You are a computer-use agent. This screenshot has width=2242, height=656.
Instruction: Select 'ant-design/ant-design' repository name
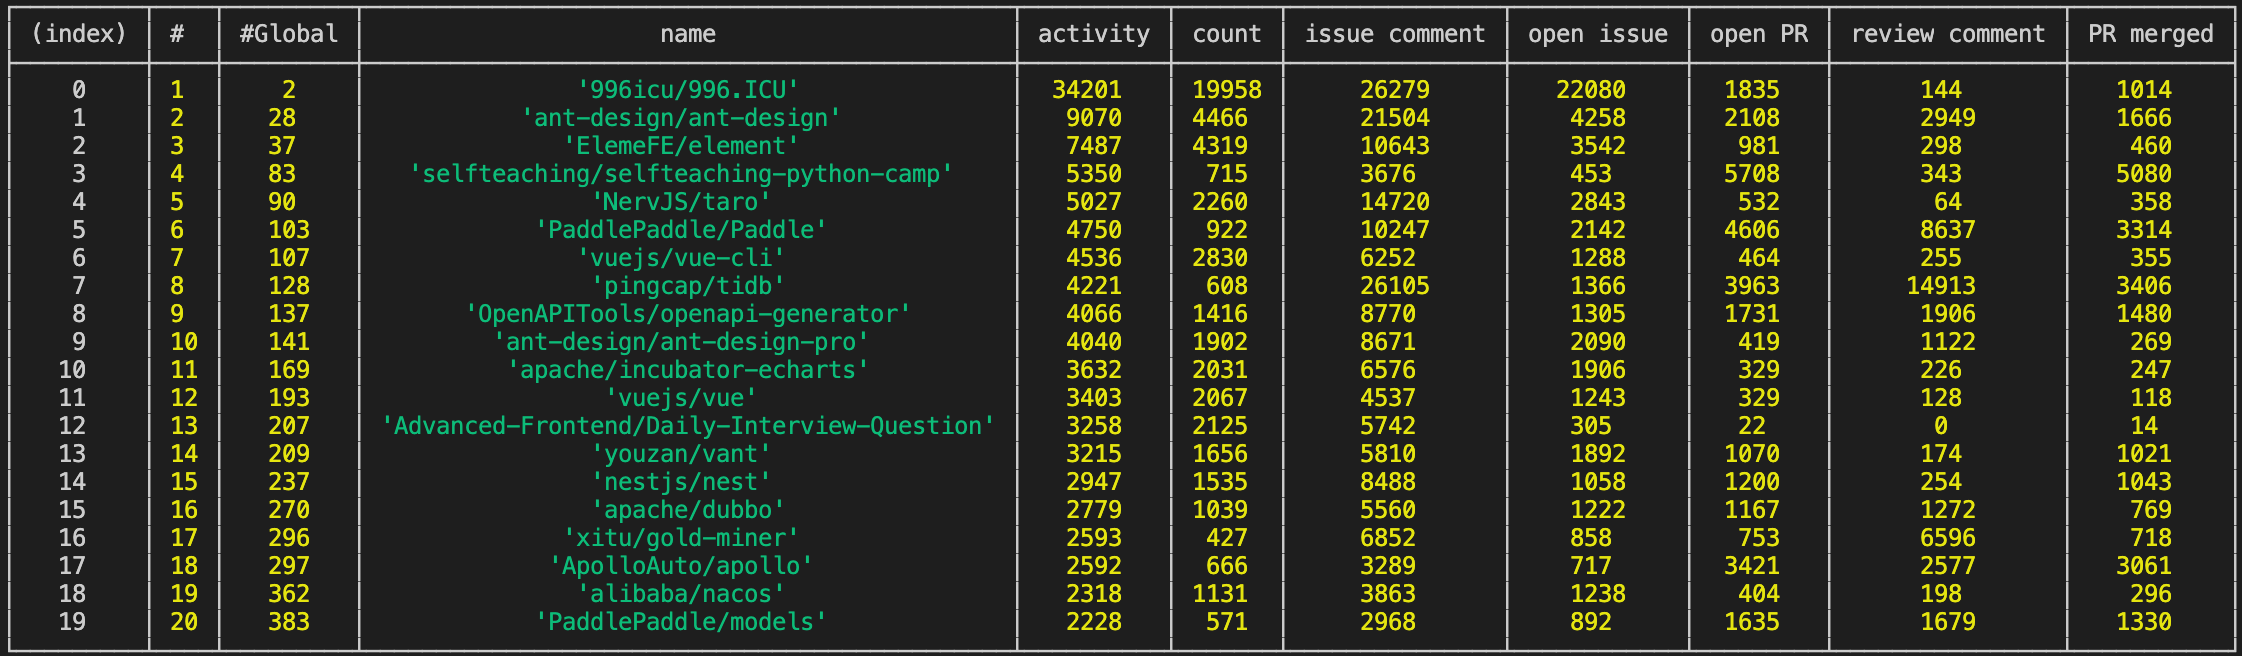[681, 118]
